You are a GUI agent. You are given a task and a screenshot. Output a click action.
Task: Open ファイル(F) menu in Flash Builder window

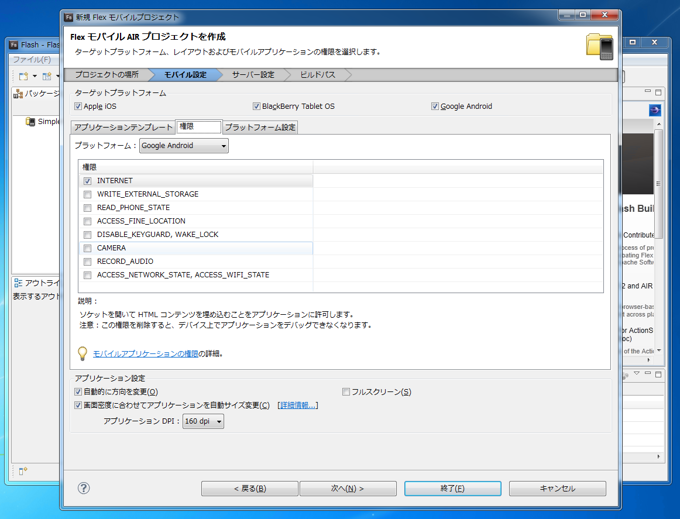point(32,59)
